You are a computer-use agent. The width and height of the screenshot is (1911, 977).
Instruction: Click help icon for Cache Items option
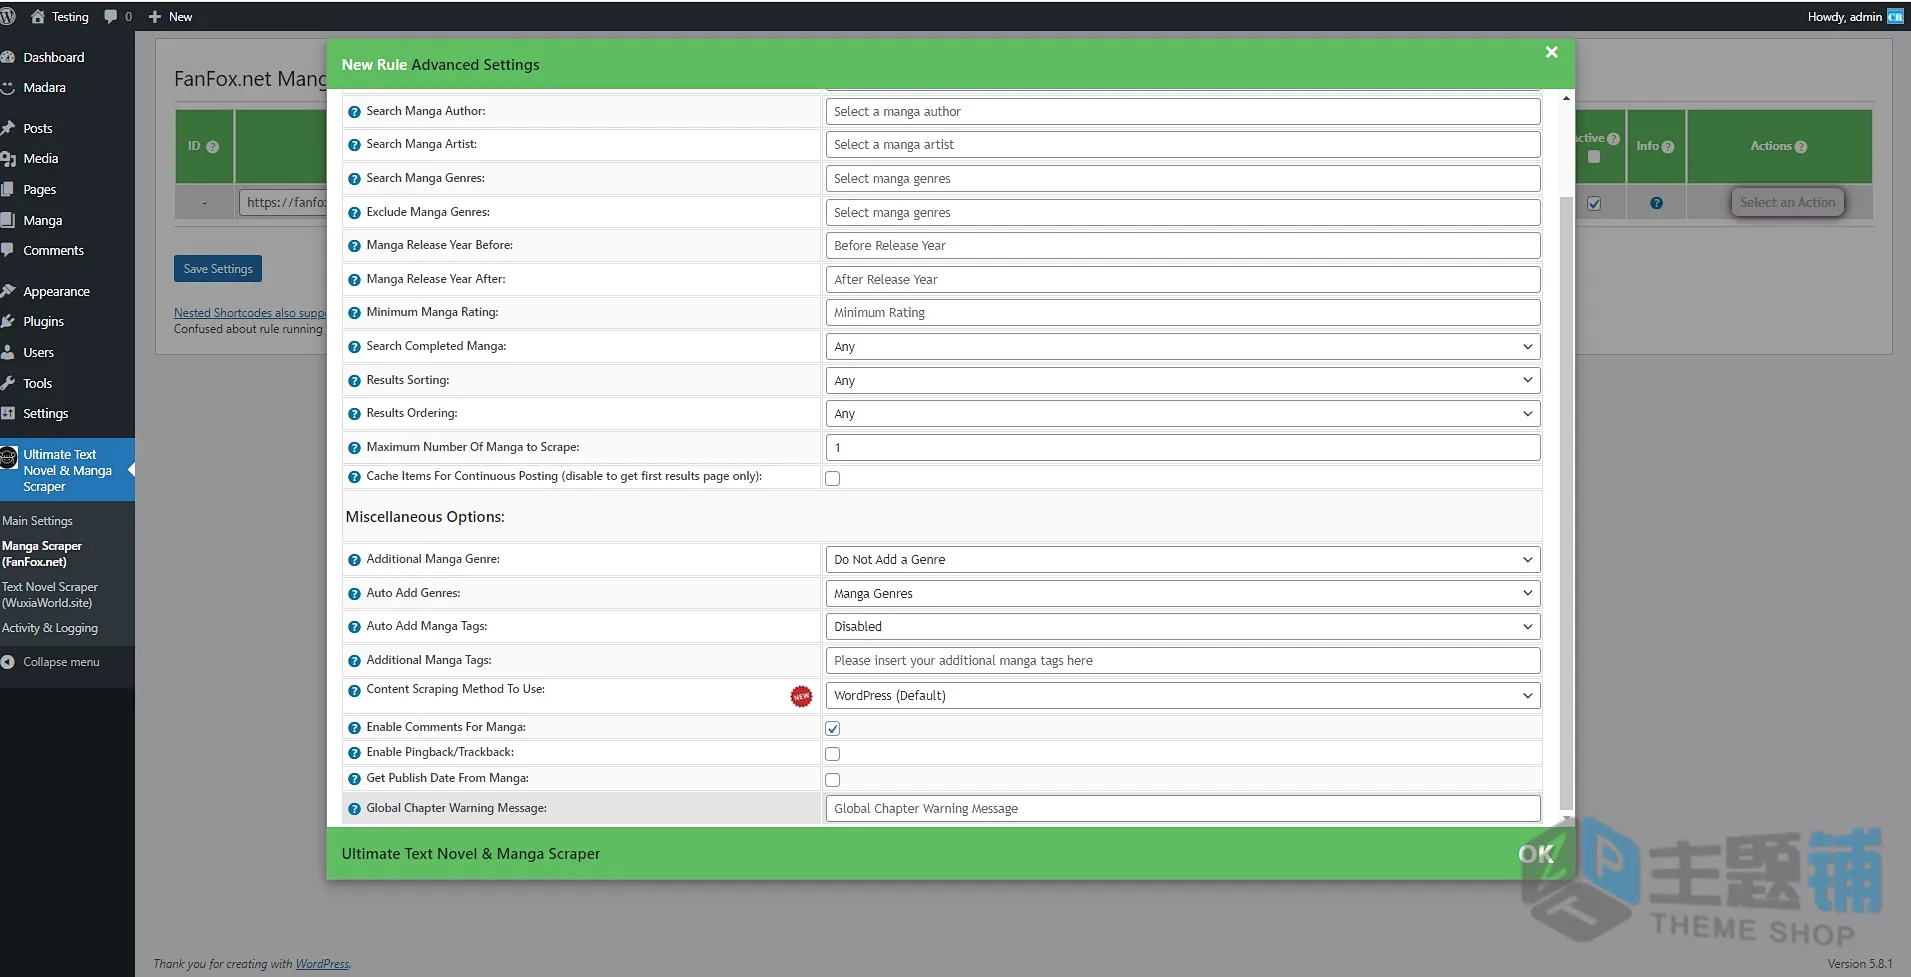(x=354, y=477)
